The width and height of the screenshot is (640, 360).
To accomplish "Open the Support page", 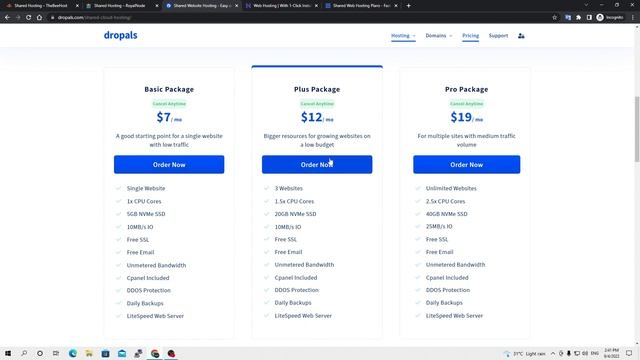I will [498, 36].
